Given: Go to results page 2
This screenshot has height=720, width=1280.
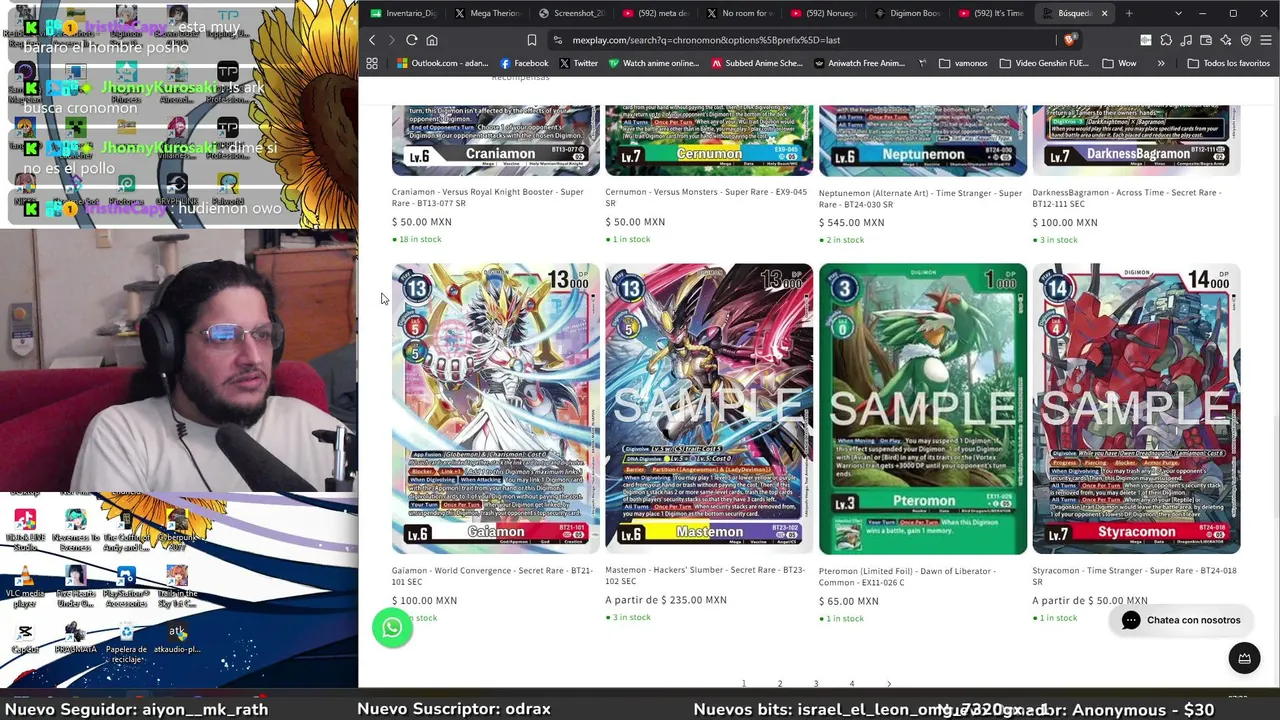Looking at the screenshot, I should [x=780, y=684].
